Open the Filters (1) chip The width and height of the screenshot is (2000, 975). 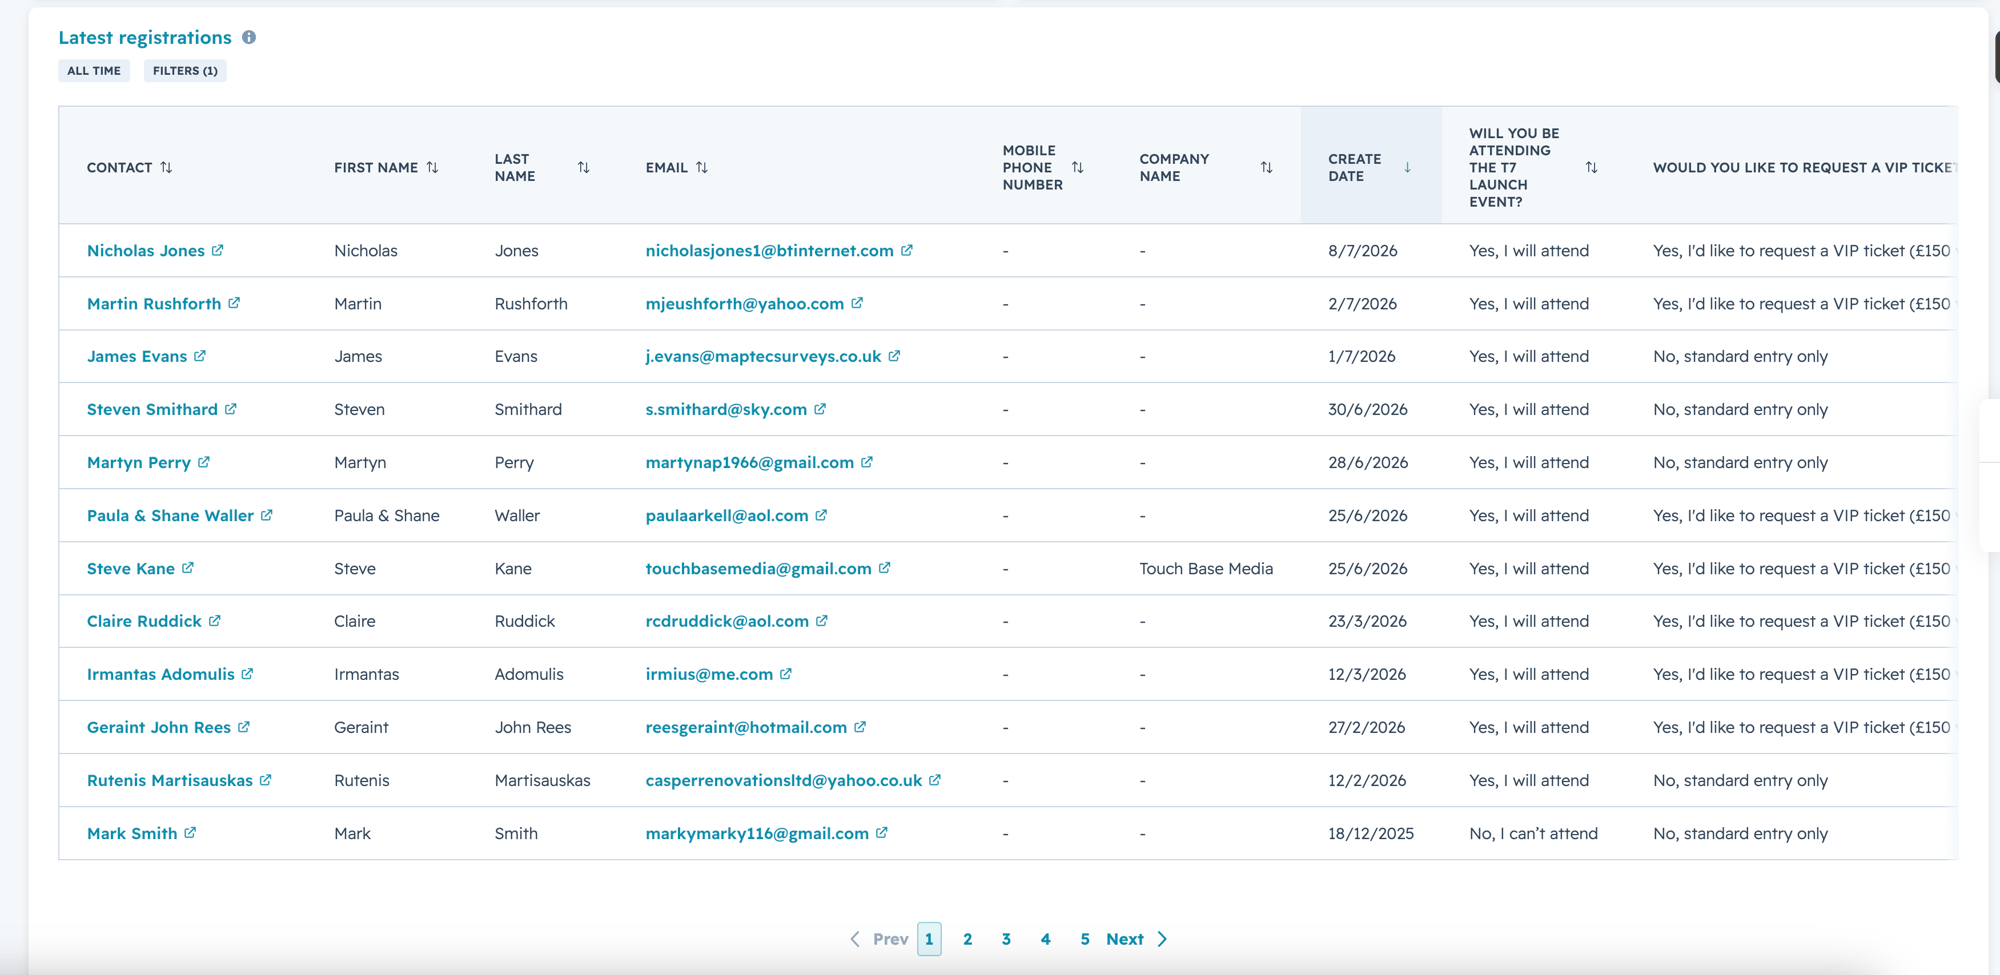pos(185,71)
